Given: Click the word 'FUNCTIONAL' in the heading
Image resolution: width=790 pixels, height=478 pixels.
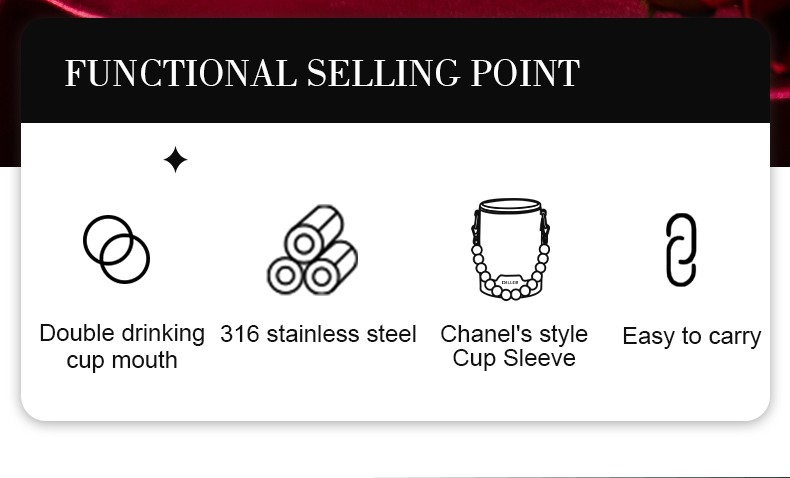Looking at the screenshot, I should [181, 73].
